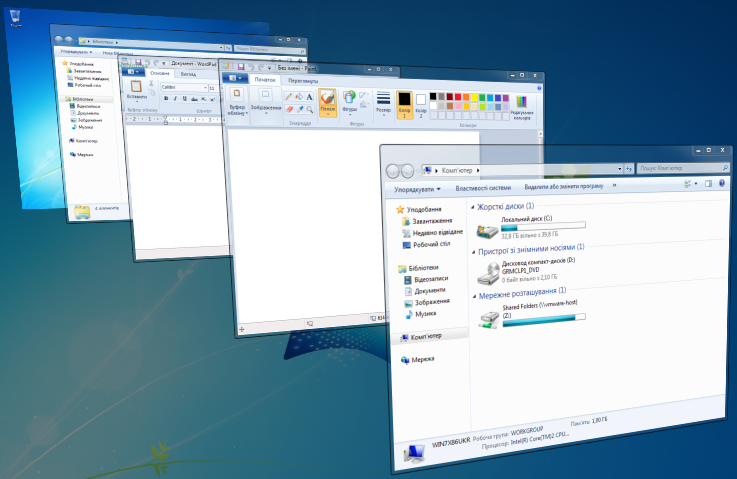Click Комп'ютер breadcrumb in the address bar
The height and width of the screenshot is (479, 737).
(x=456, y=170)
